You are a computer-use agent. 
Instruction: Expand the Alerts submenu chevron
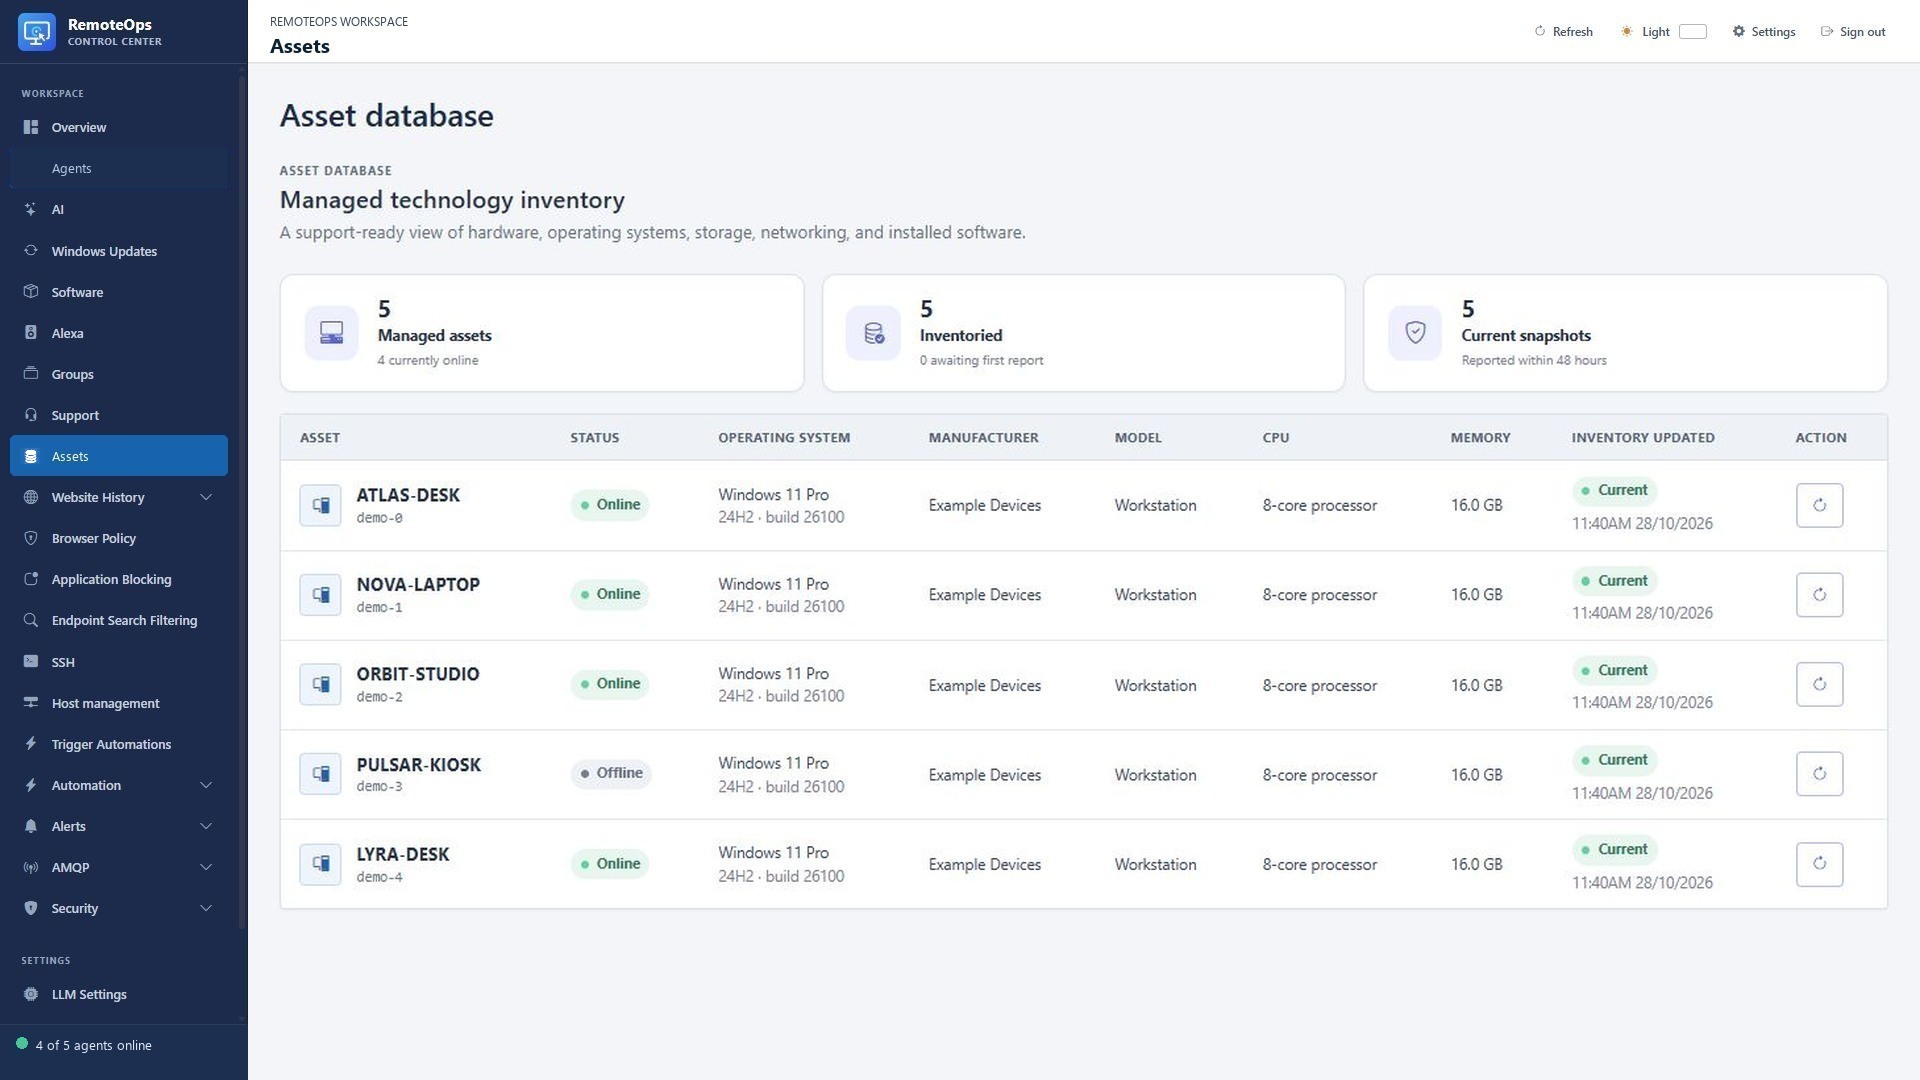tap(206, 827)
